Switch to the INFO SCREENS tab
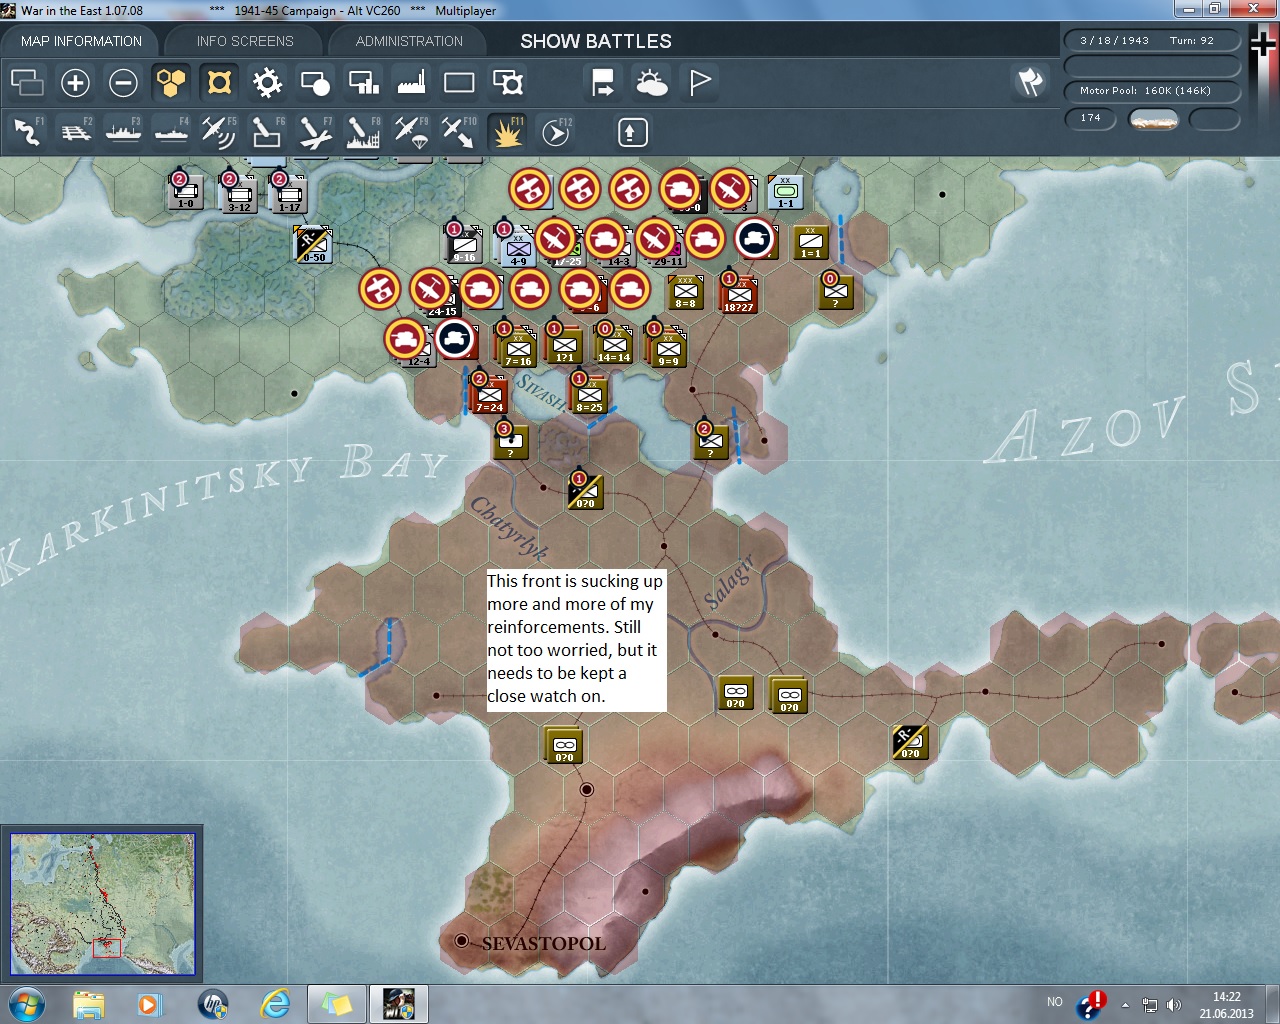The width and height of the screenshot is (1280, 1024). click(245, 41)
